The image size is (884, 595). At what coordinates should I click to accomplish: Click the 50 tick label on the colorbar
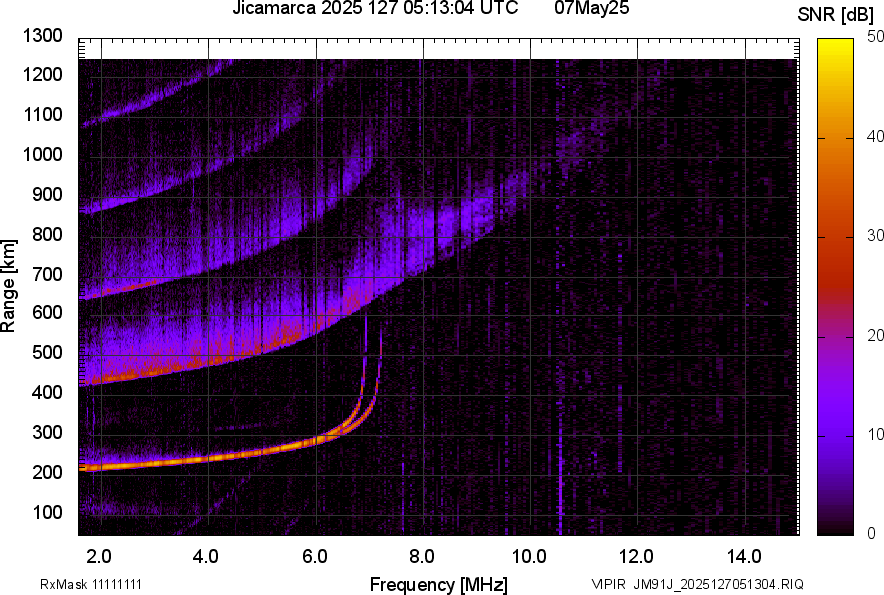tap(877, 37)
